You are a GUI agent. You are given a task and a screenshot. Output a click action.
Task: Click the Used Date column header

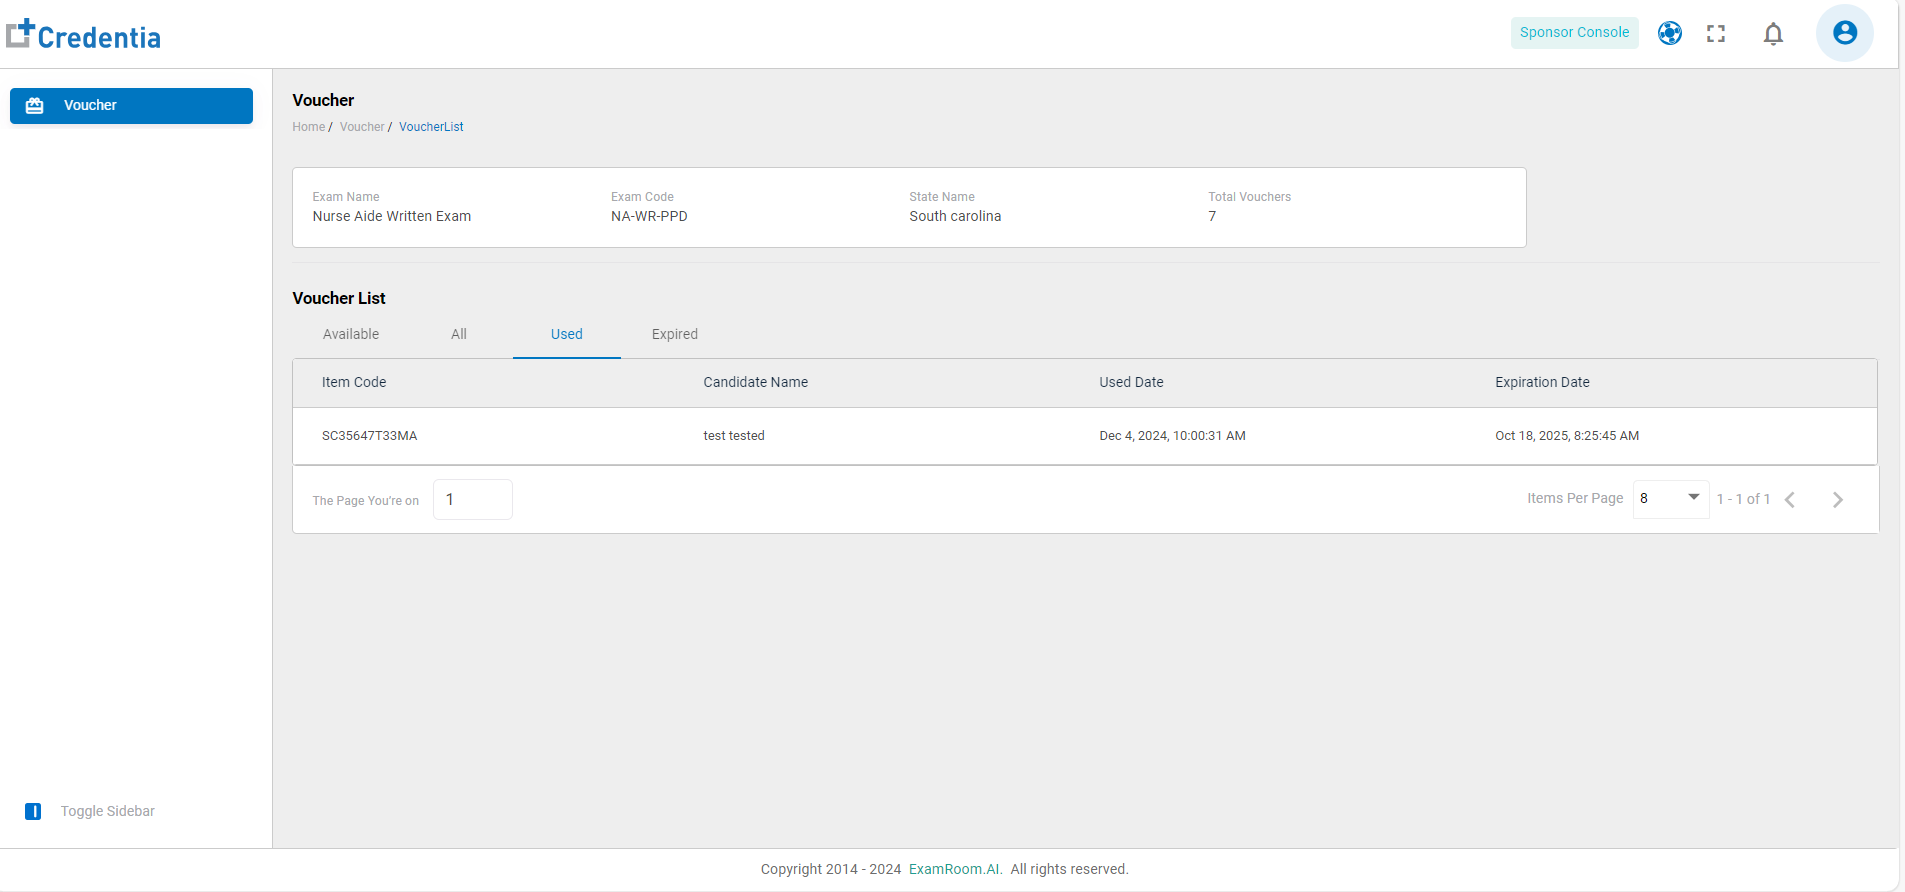click(x=1131, y=382)
